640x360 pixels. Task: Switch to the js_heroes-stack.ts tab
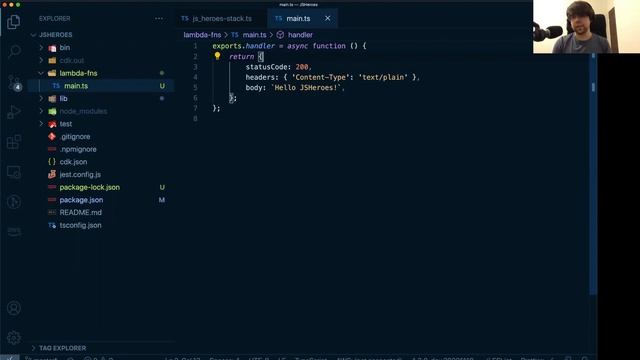pos(222,18)
